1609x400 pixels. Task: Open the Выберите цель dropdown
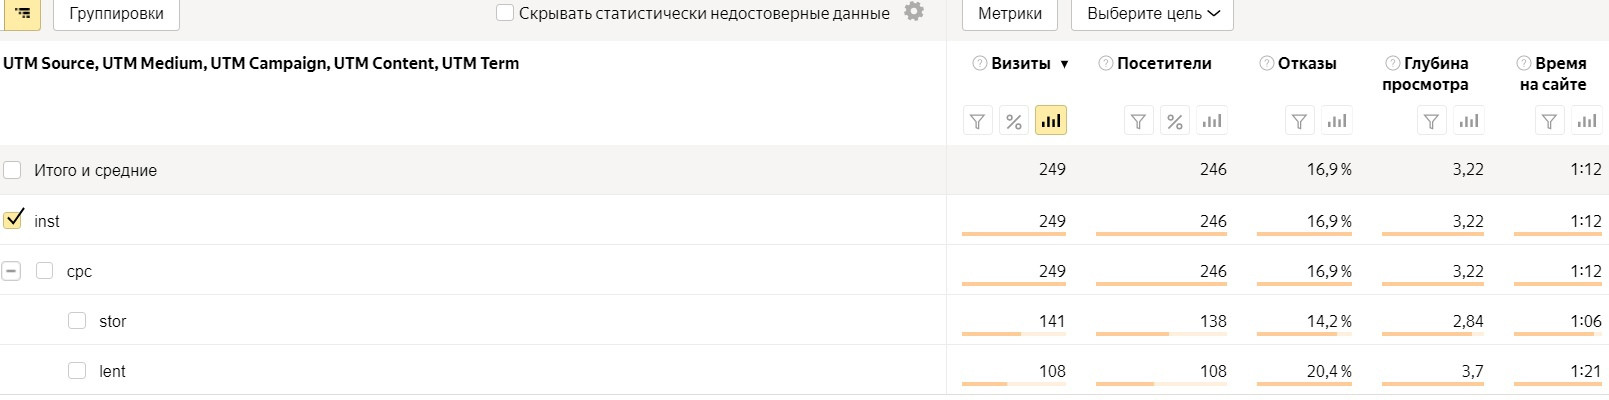[1152, 14]
